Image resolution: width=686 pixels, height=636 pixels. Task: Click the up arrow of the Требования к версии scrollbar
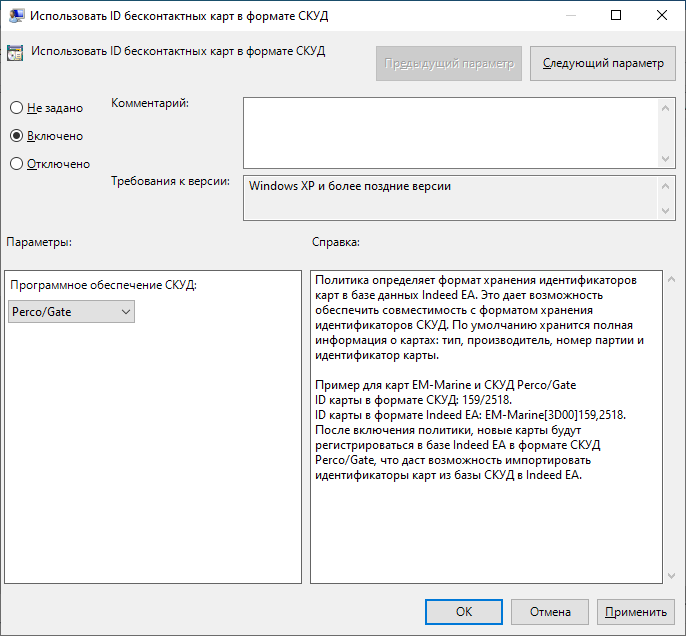click(x=666, y=186)
